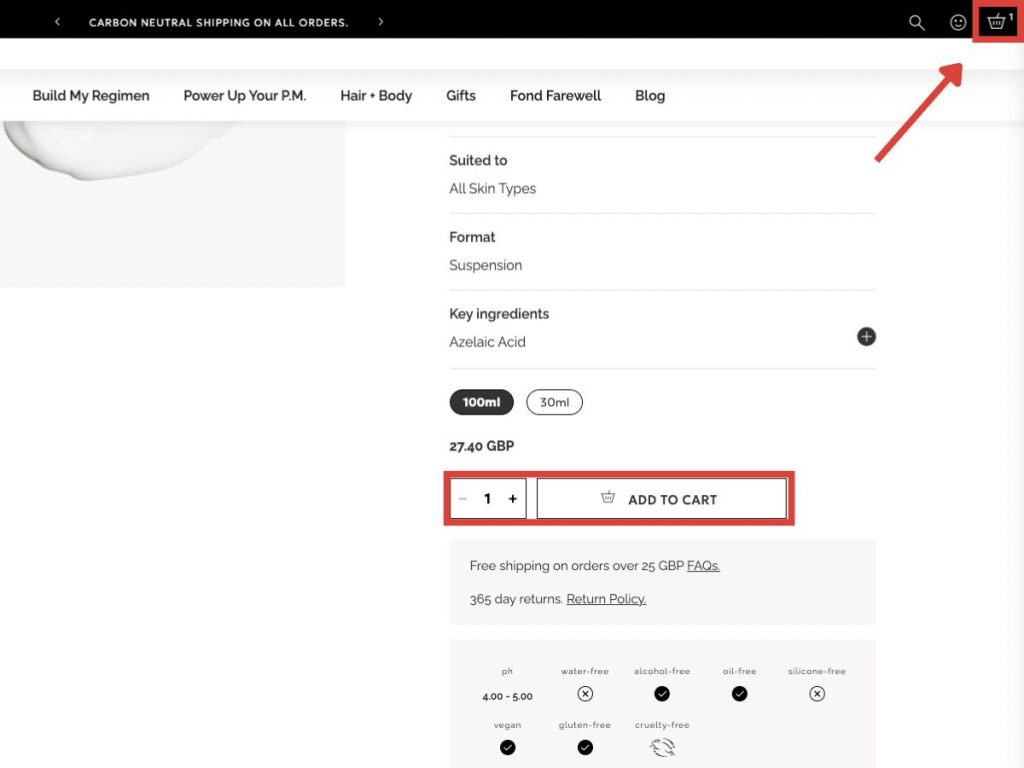Open the shipping FAQs link
The height and width of the screenshot is (768, 1024).
[x=703, y=566]
